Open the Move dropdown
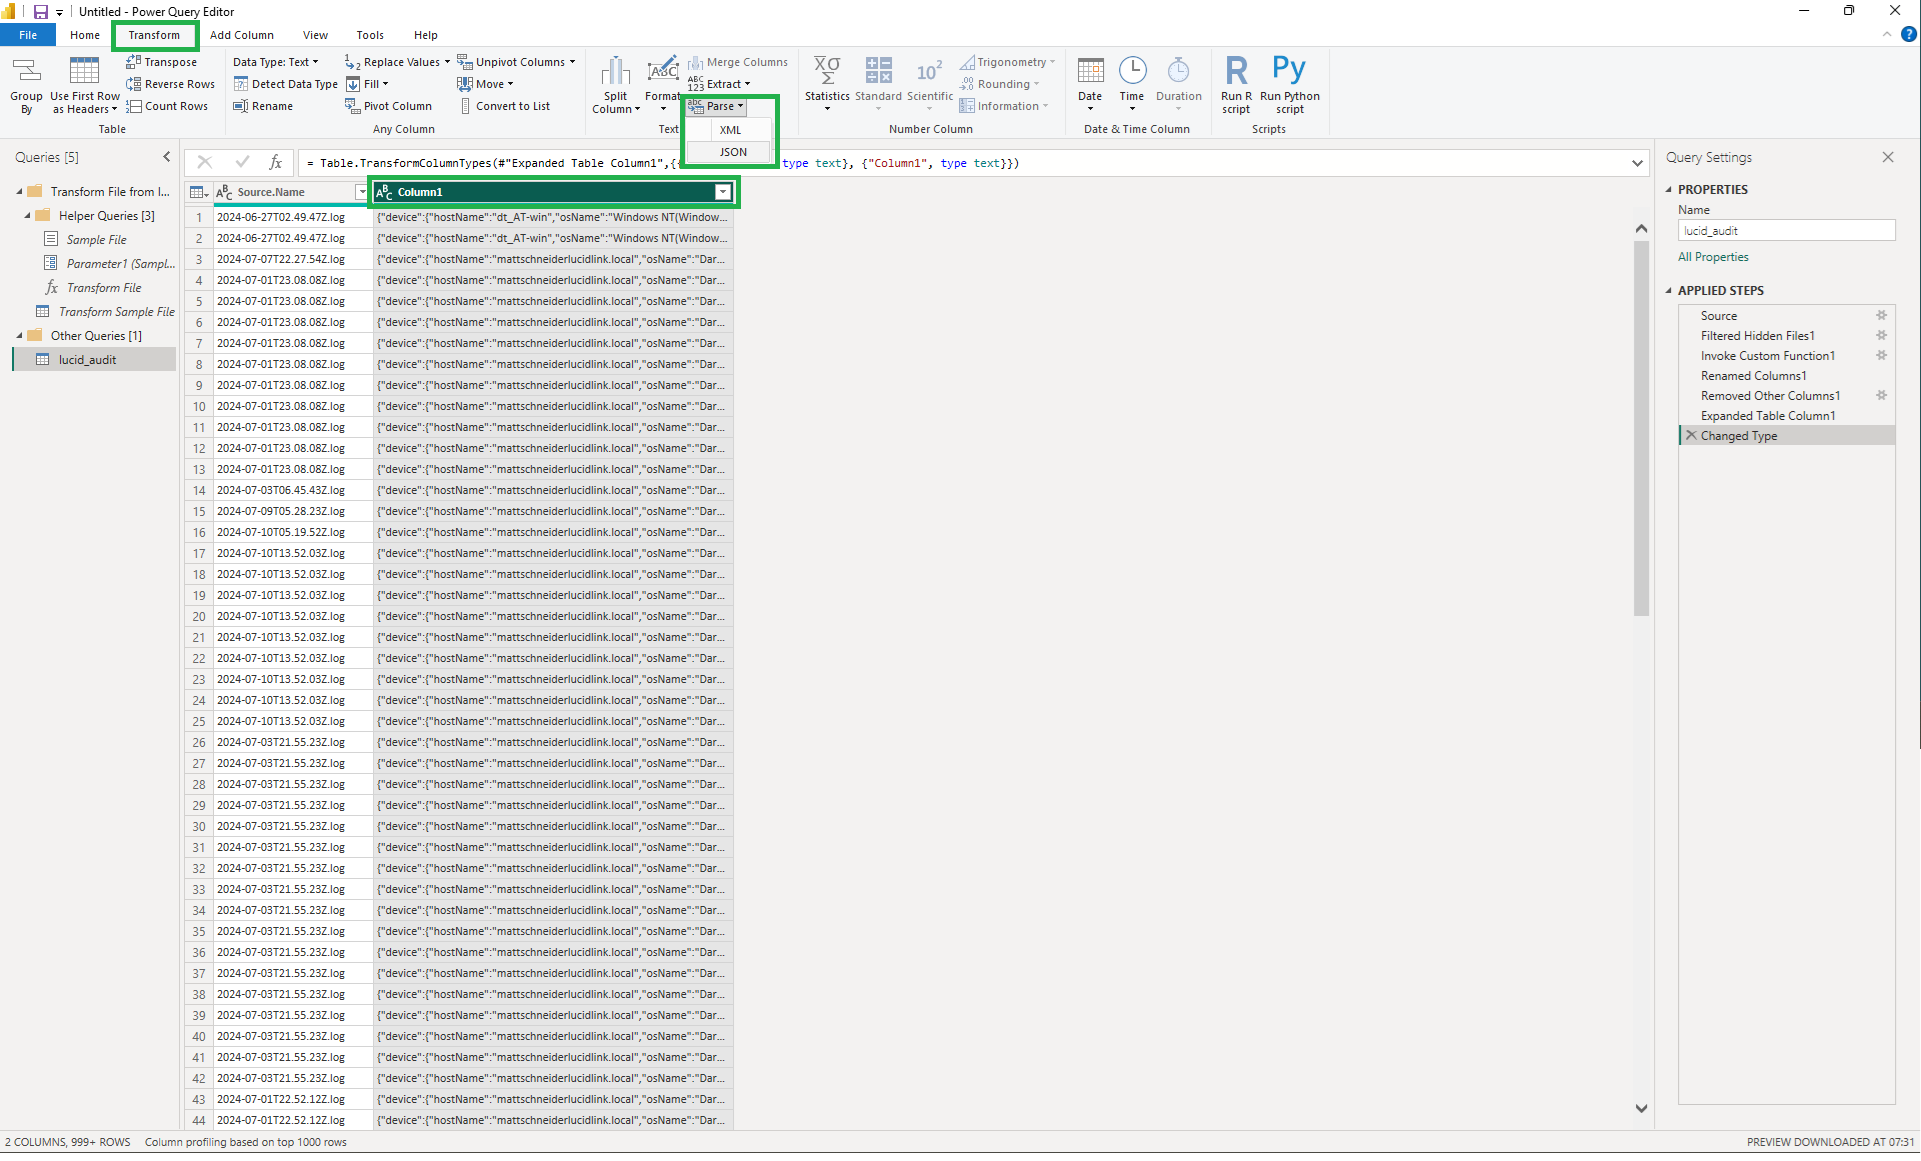The height and width of the screenshot is (1161, 1921). click(x=485, y=84)
